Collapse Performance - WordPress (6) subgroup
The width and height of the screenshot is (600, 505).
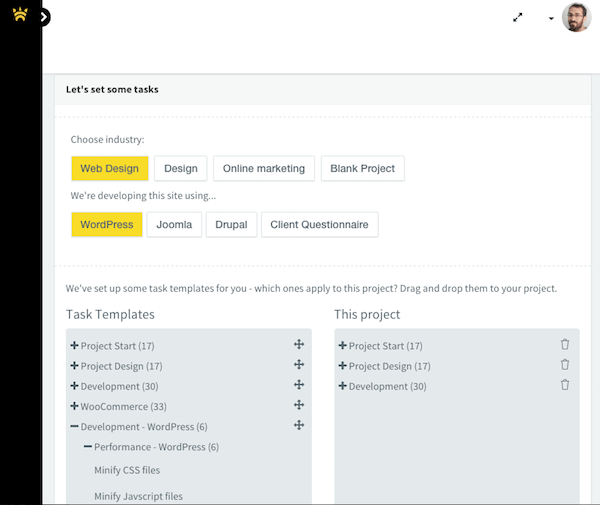(x=88, y=446)
